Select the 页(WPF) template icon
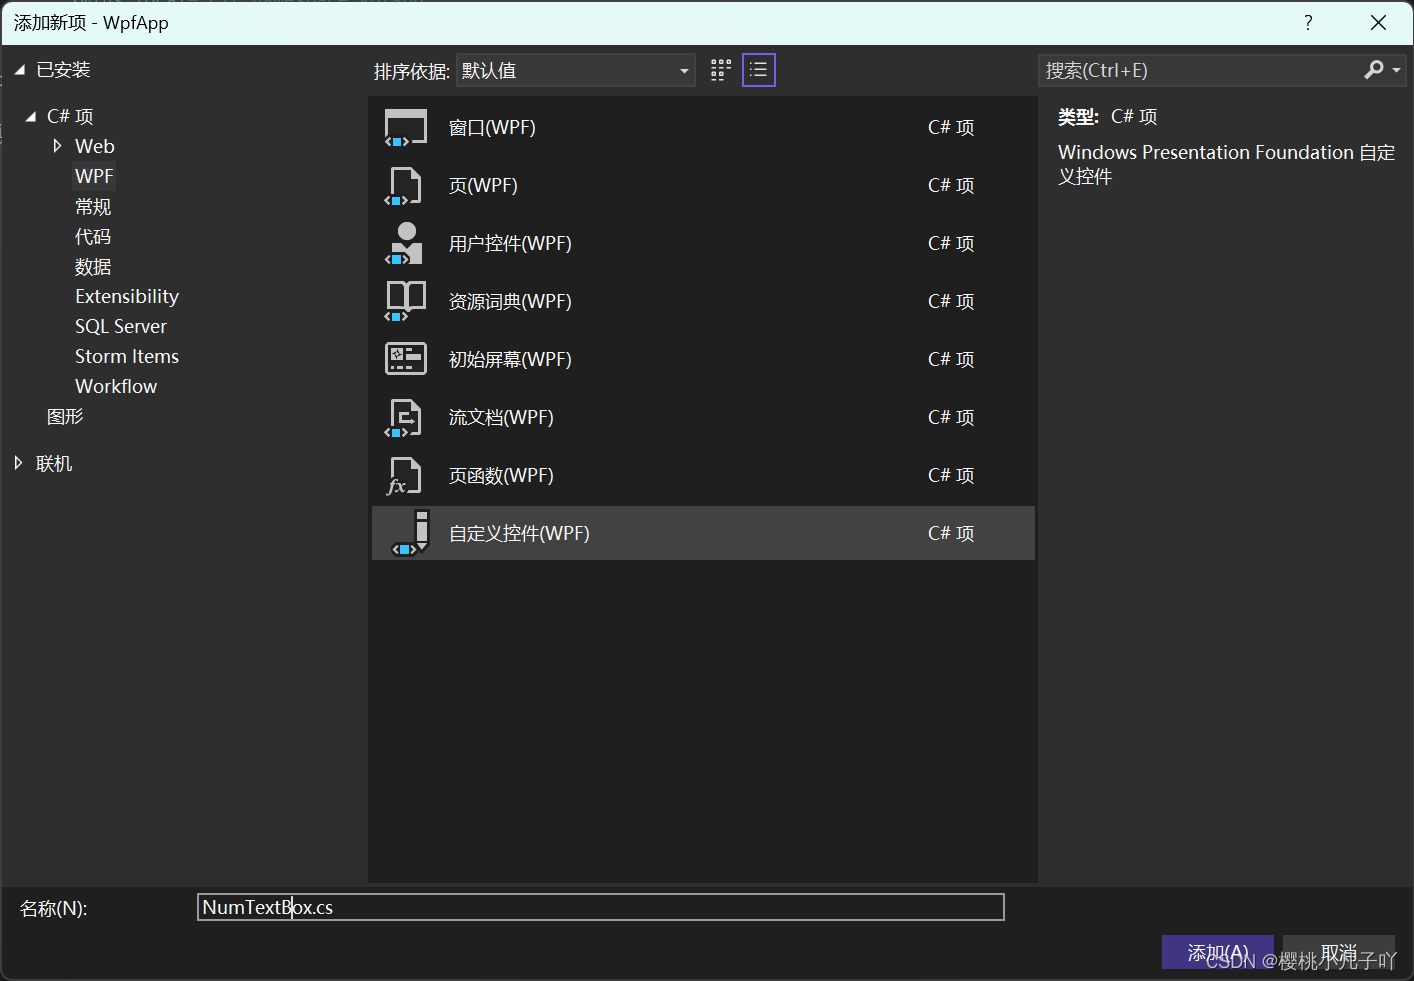1414x981 pixels. point(404,185)
